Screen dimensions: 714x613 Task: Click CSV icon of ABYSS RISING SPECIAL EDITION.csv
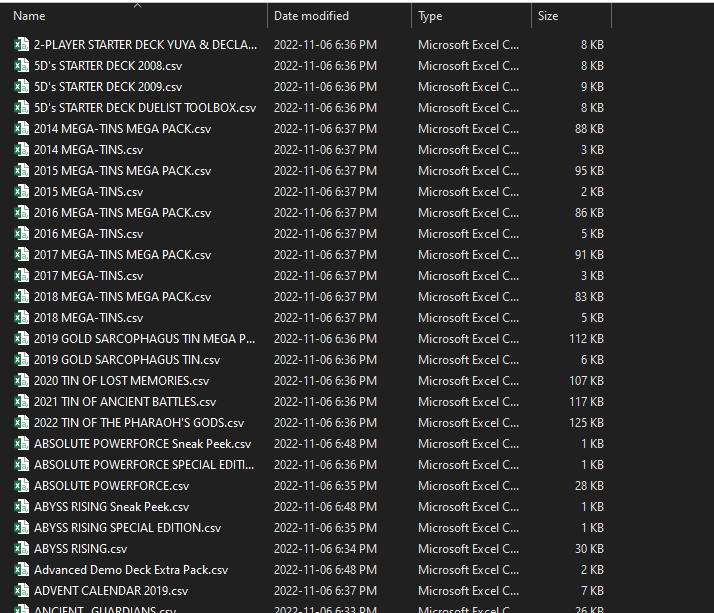[21, 527]
